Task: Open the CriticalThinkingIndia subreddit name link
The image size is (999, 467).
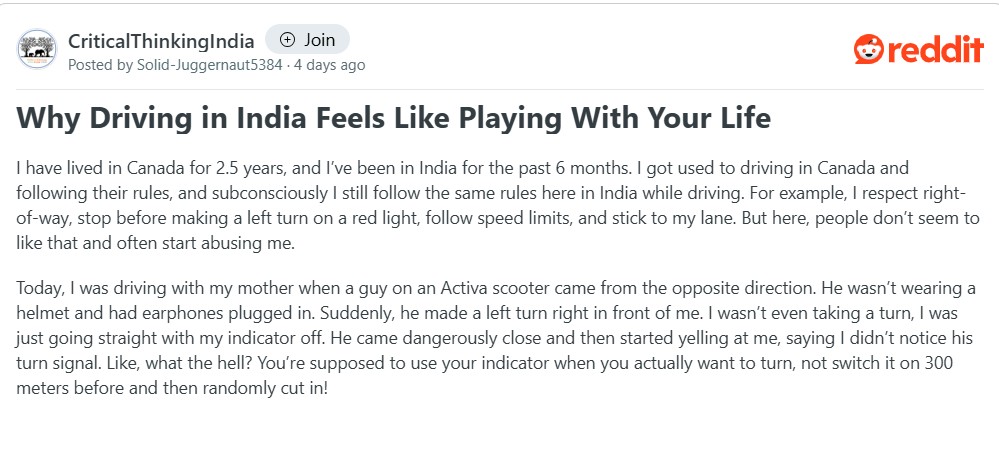Action: tap(160, 40)
